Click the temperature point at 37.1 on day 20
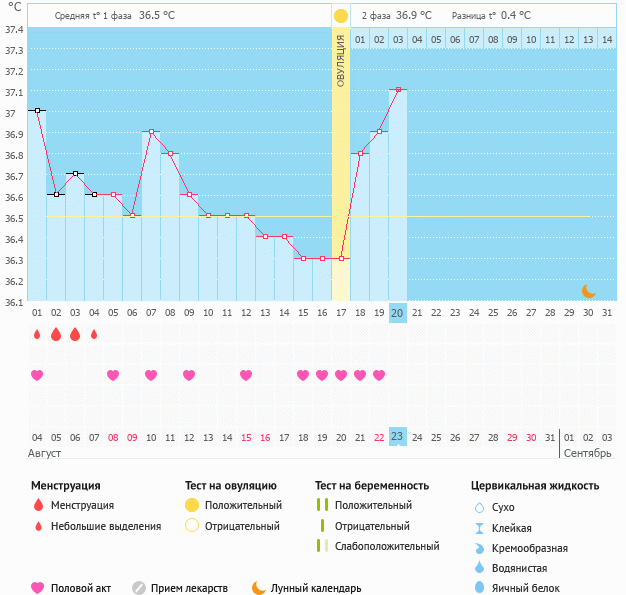 (398, 90)
